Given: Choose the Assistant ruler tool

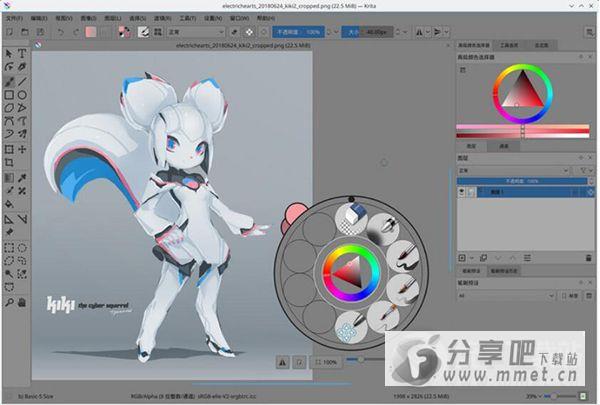Looking at the screenshot, I should [x=9, y=219].
